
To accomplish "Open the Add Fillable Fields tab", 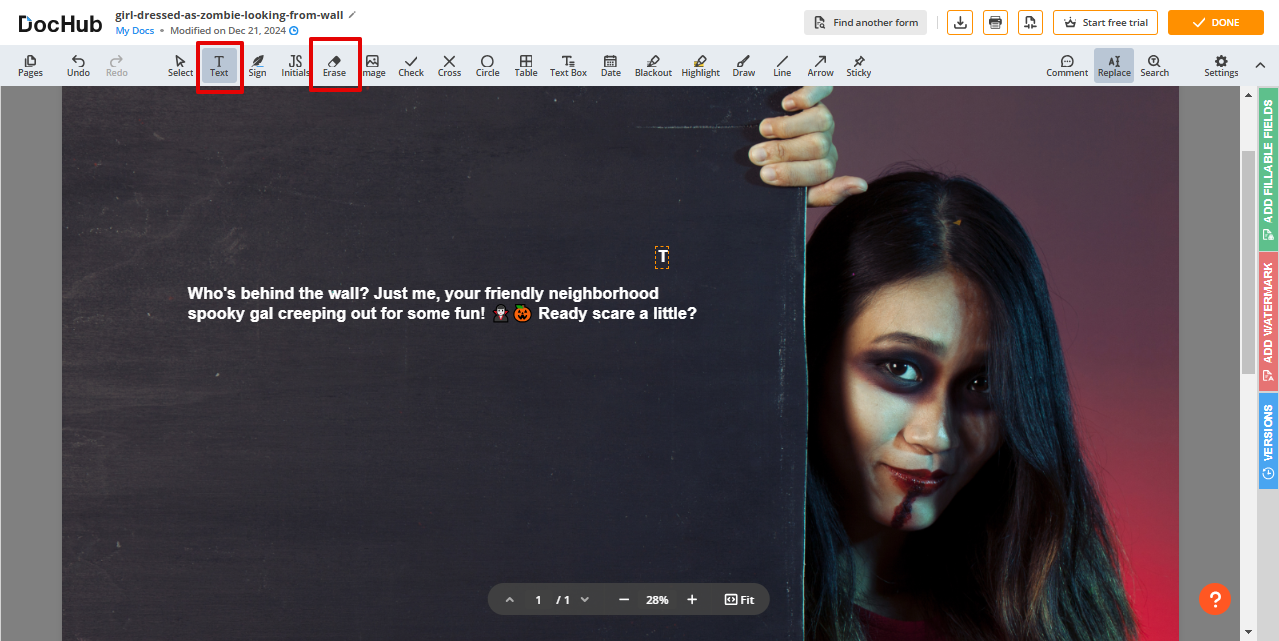I will pyautogui.click(x=1268, y=168).
